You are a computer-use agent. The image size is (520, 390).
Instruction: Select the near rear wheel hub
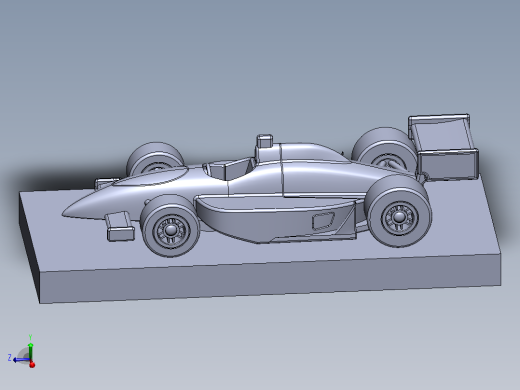coord(399,218)
